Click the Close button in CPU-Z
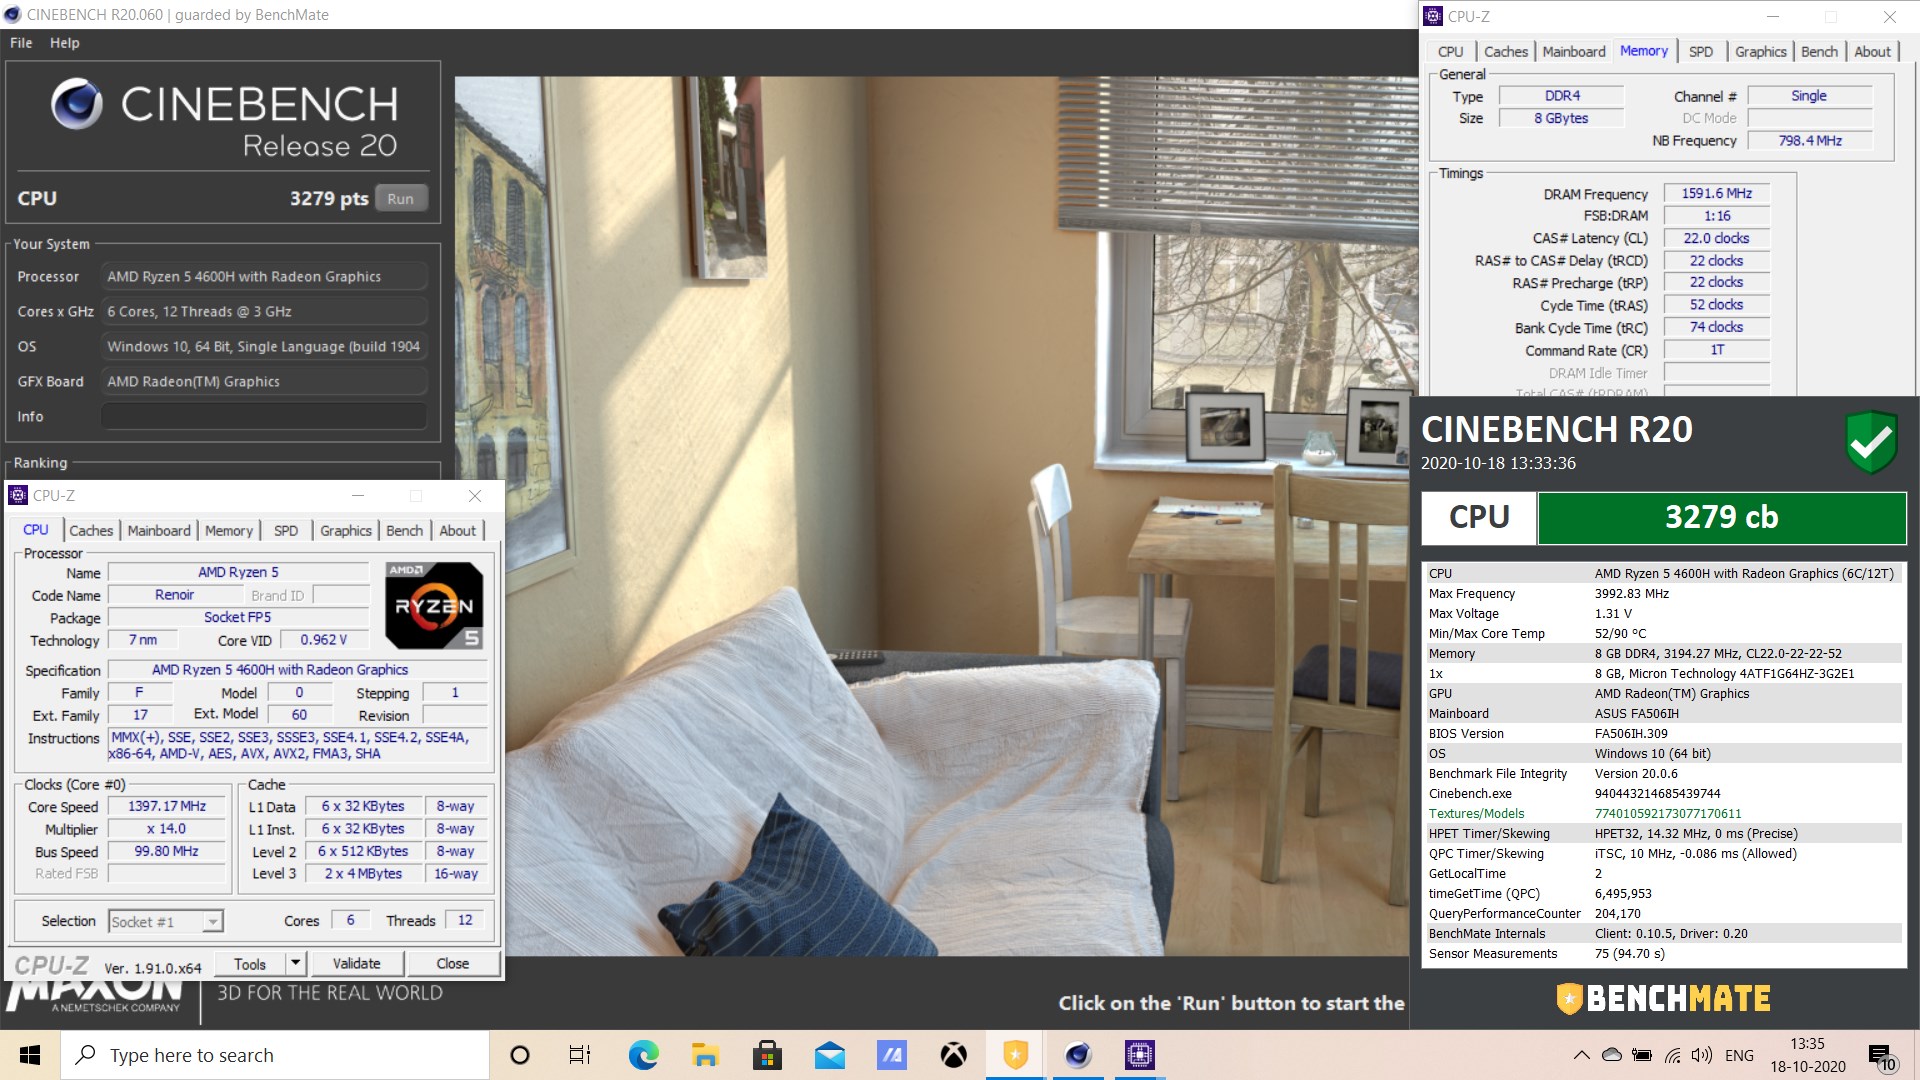 452,963
